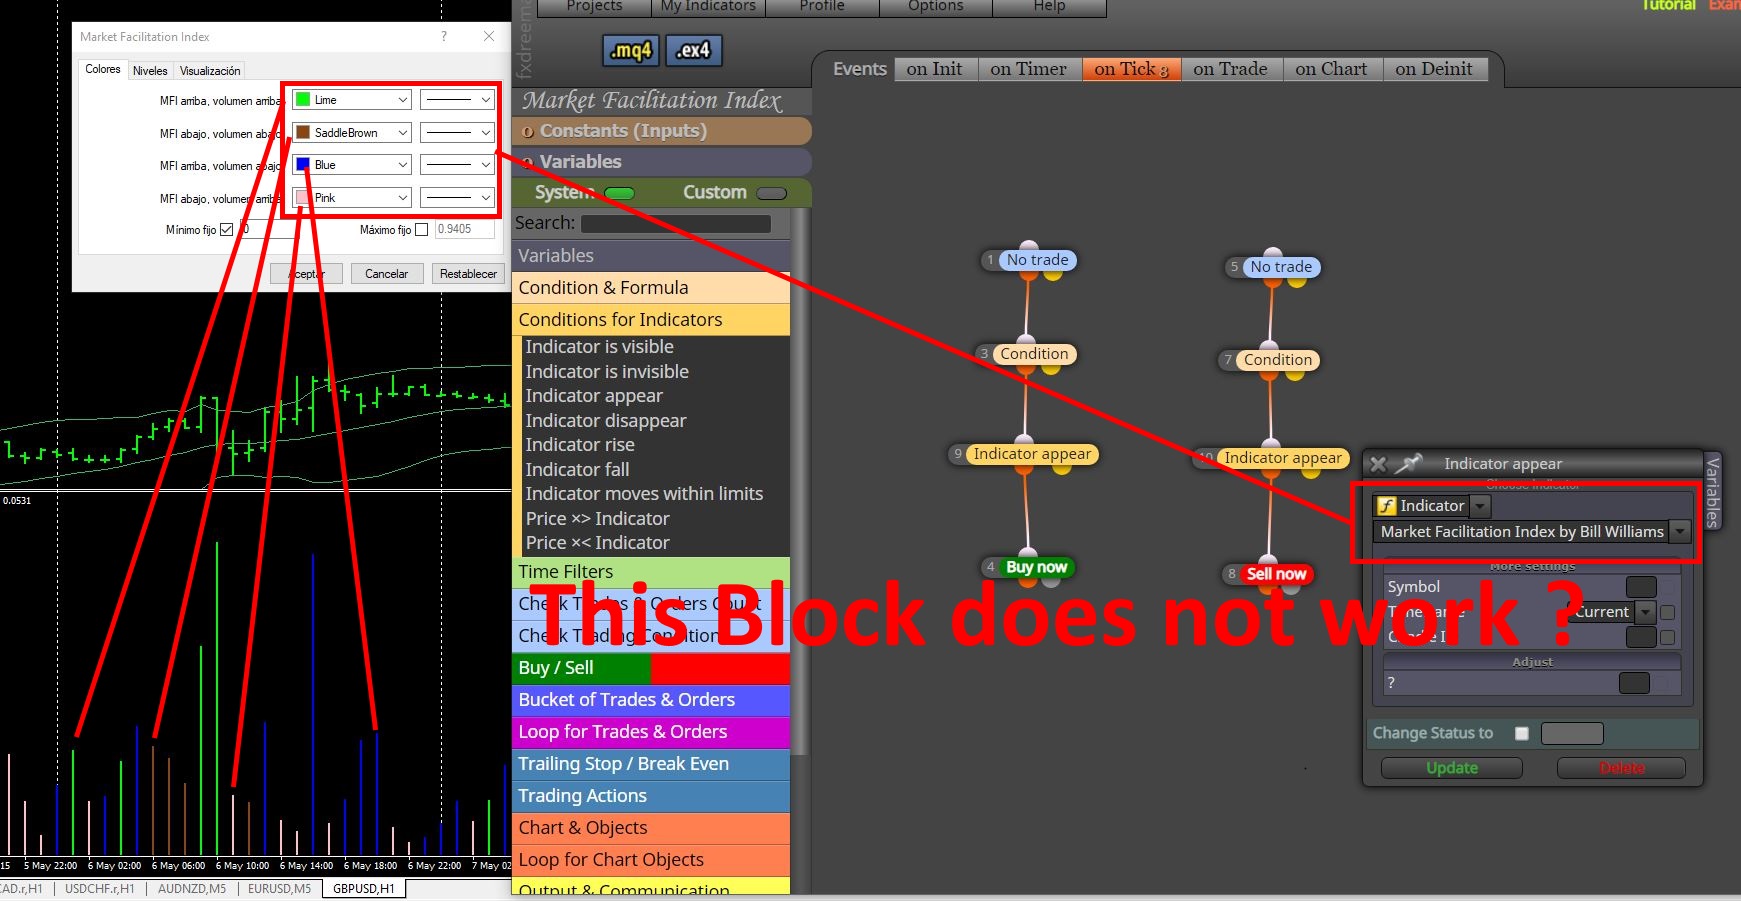Viewport: 1741px width, 901px height.
Task: Close the Indicator appear properties panel
Action: coord(1378,464)
